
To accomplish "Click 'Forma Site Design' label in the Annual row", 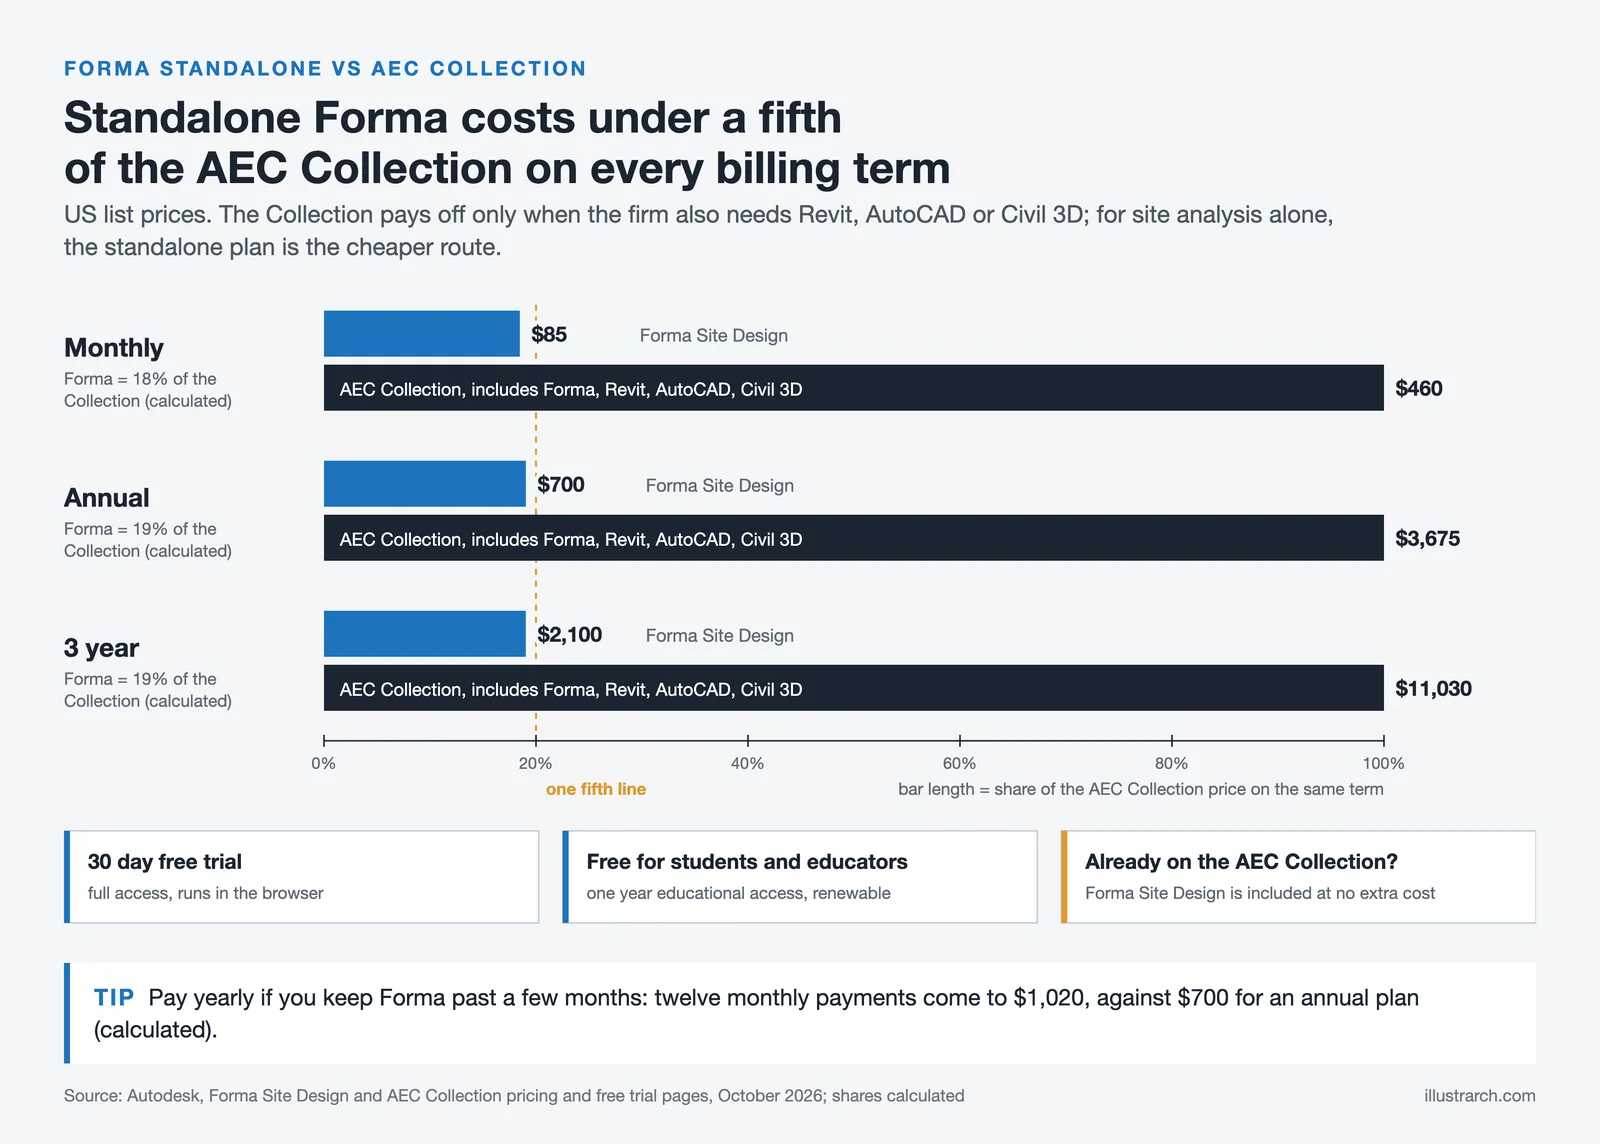I will point(720,486).
